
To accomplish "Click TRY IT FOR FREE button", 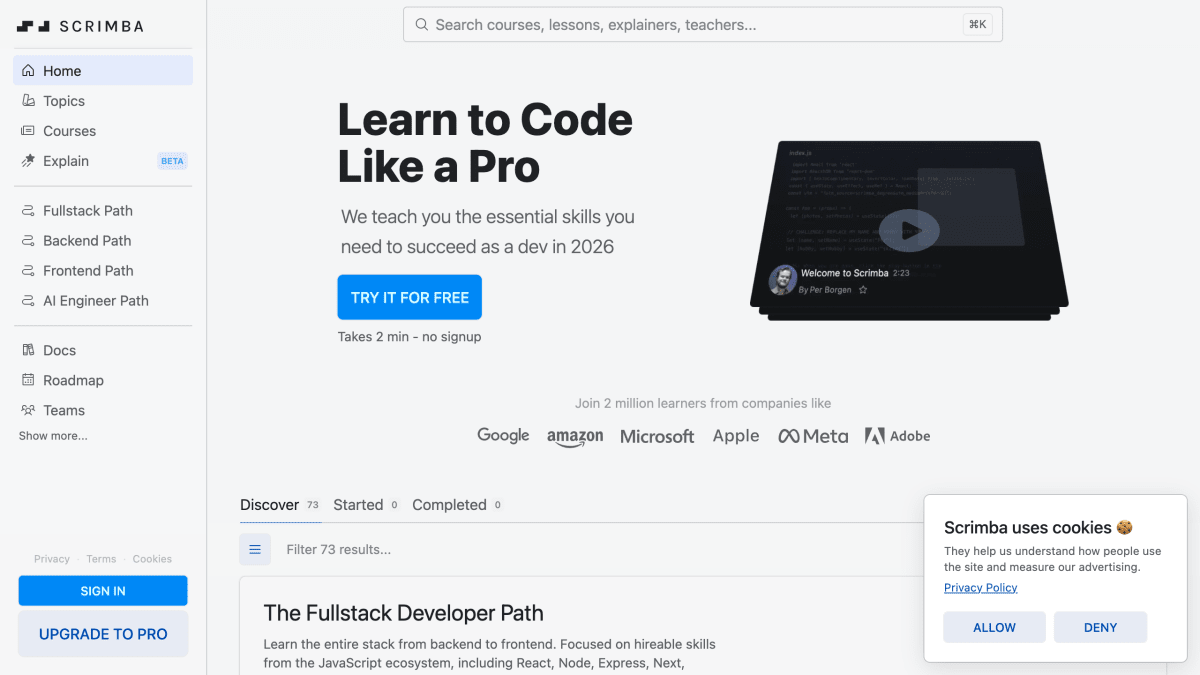I will pyautogui.click(x=410, y=297).
